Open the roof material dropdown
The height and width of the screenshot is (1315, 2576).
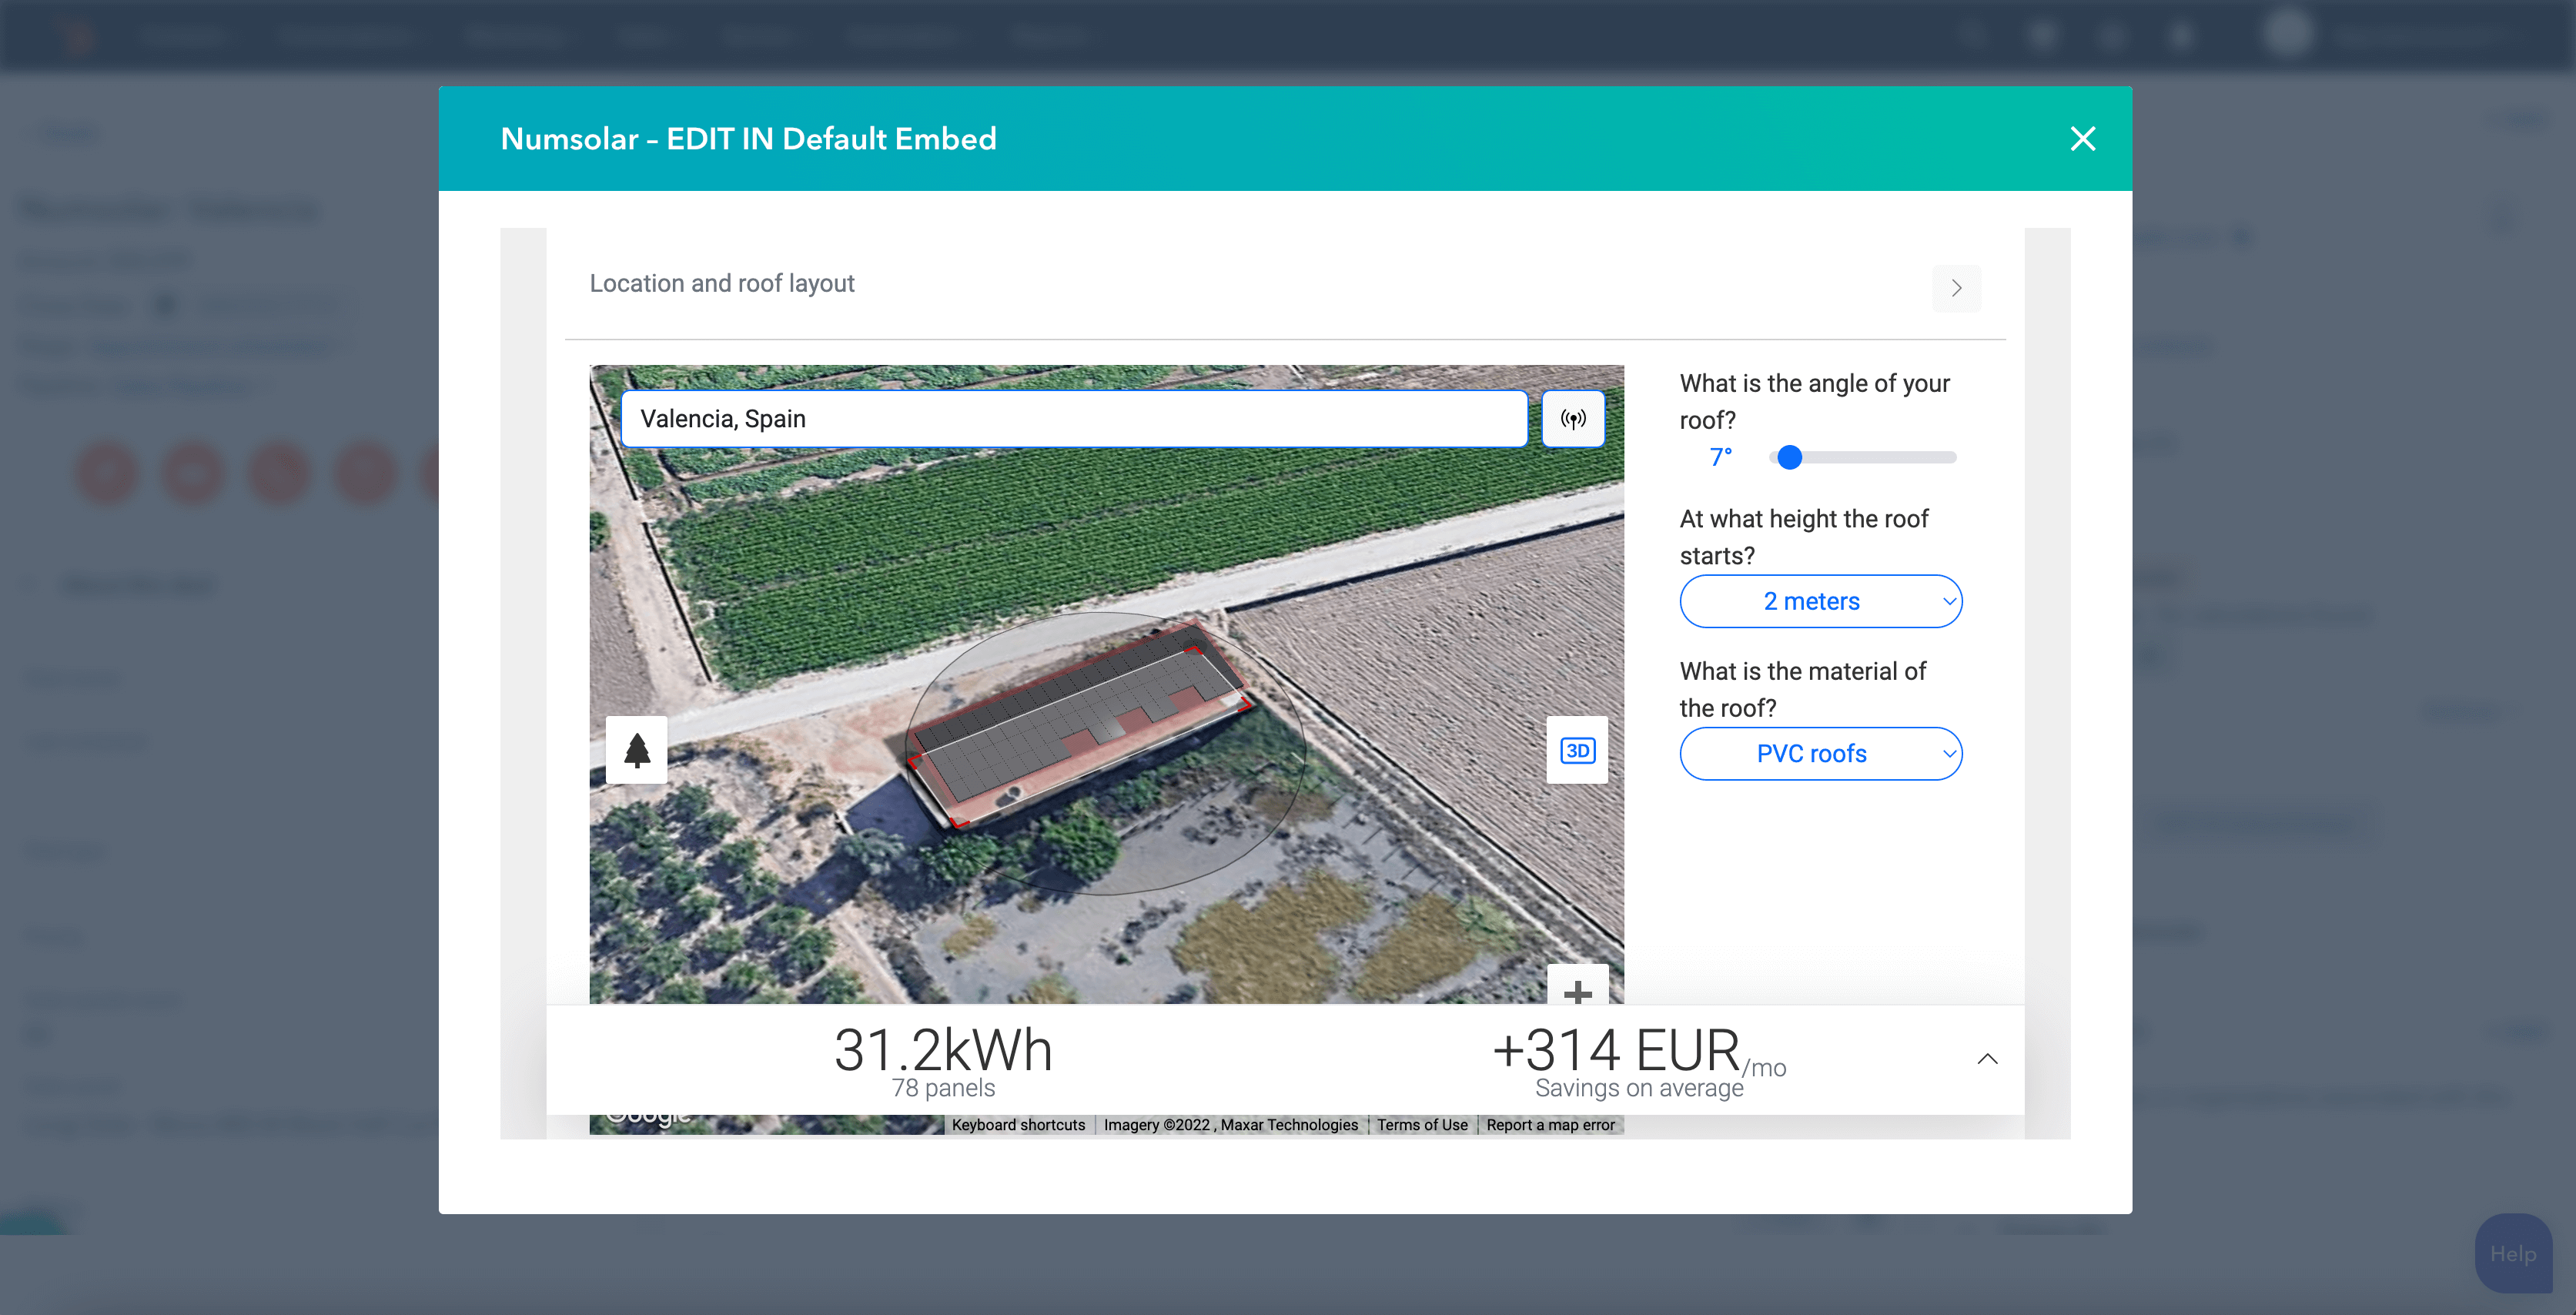[x=1820, y=753]
